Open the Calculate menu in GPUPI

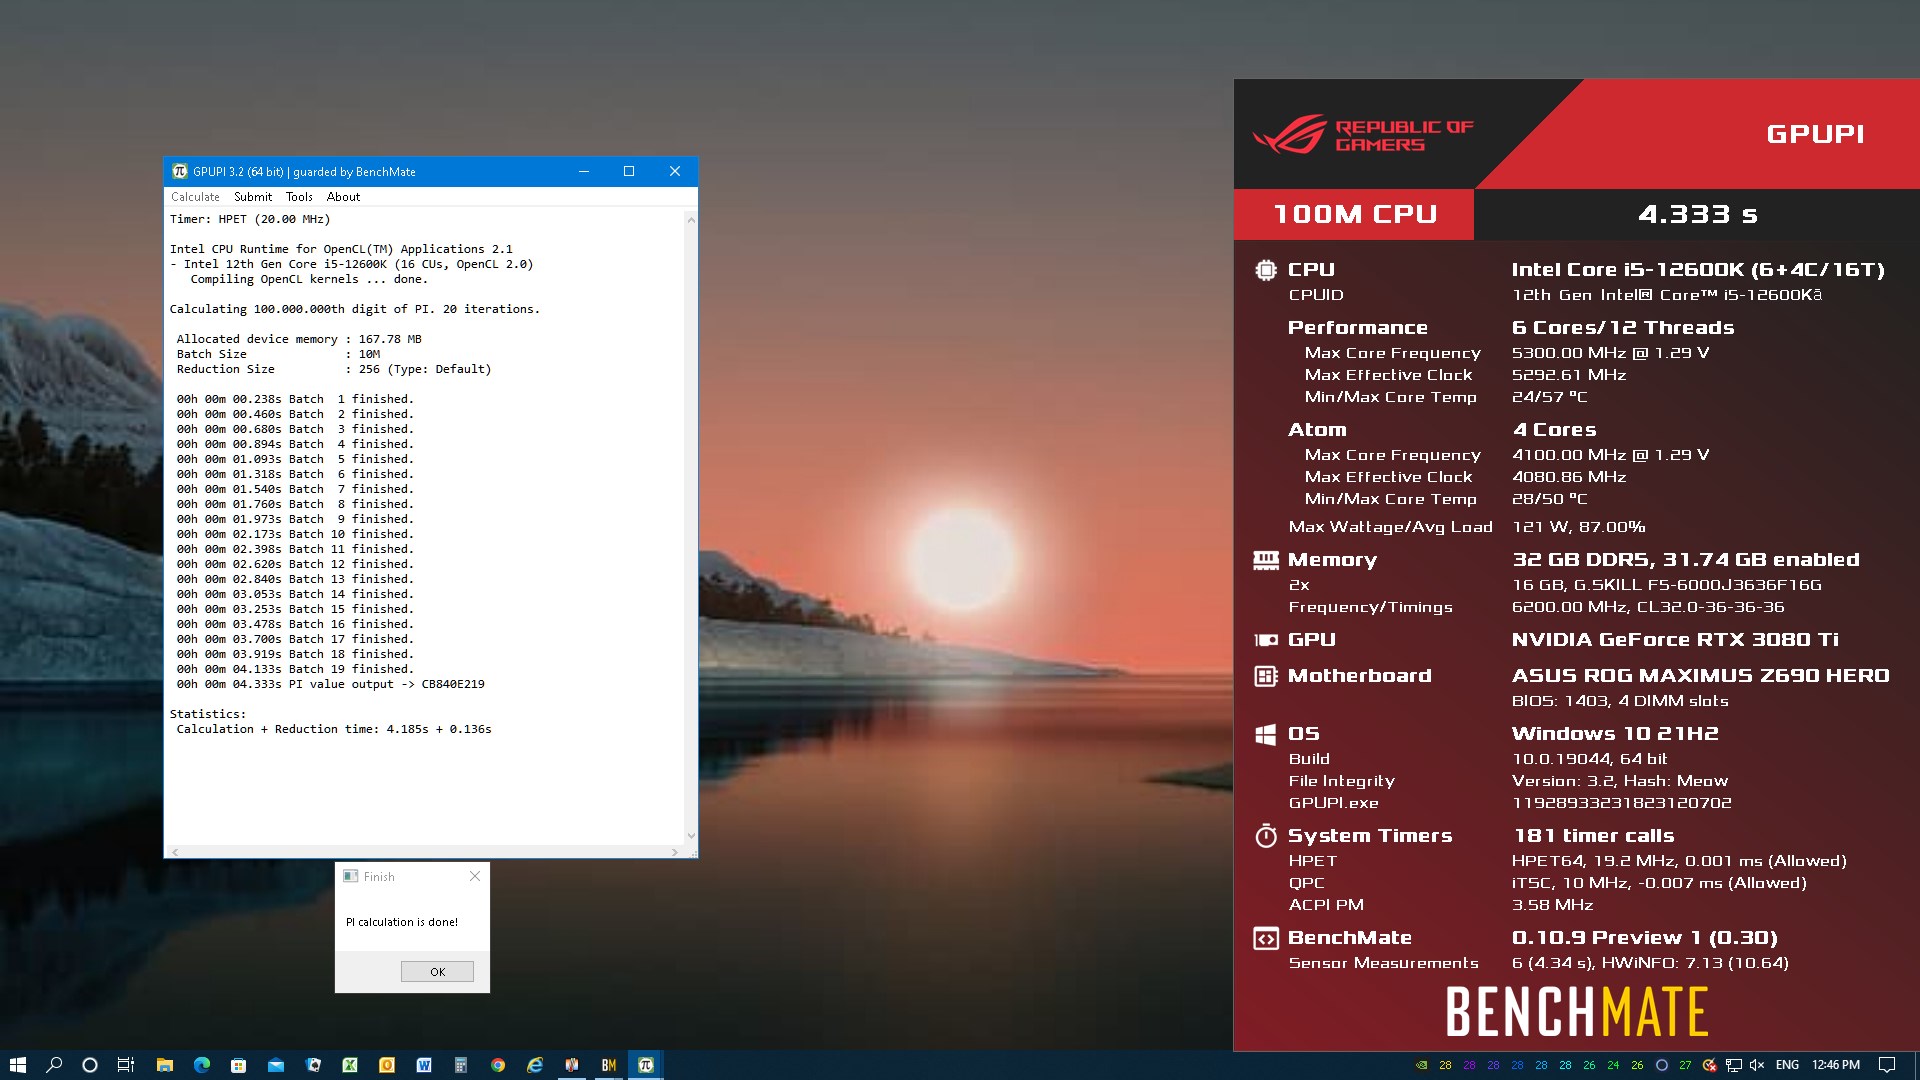pyautogui.click(x=195, y=197)
